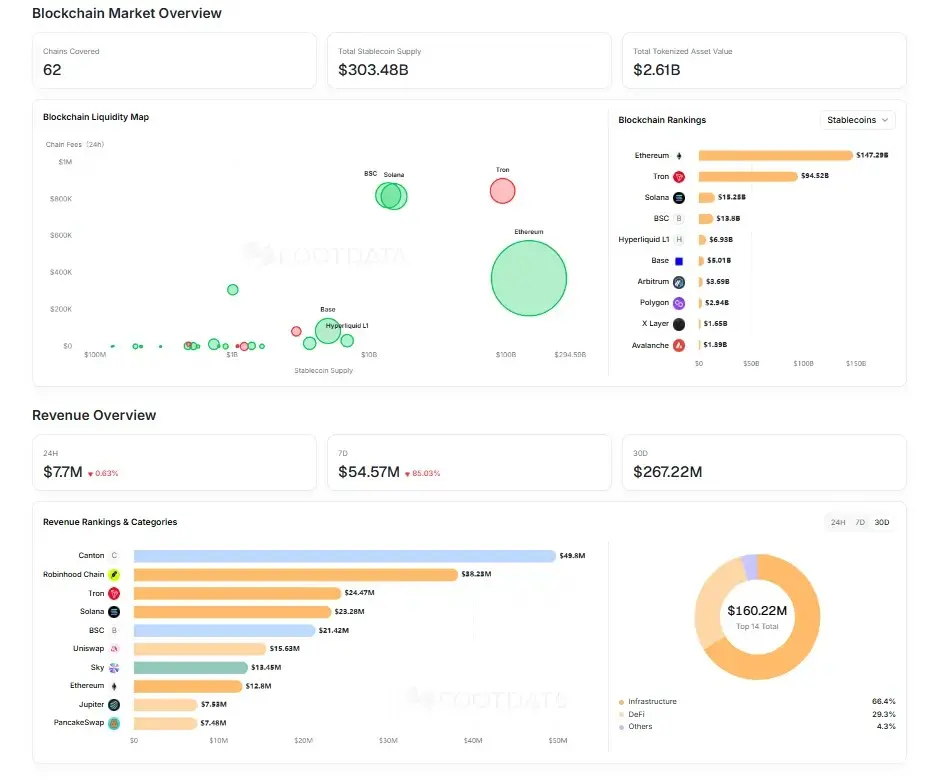This screenshot has width=934, height=781.
Task: Click the $160.22M donut chart center total
Action: 757,611
